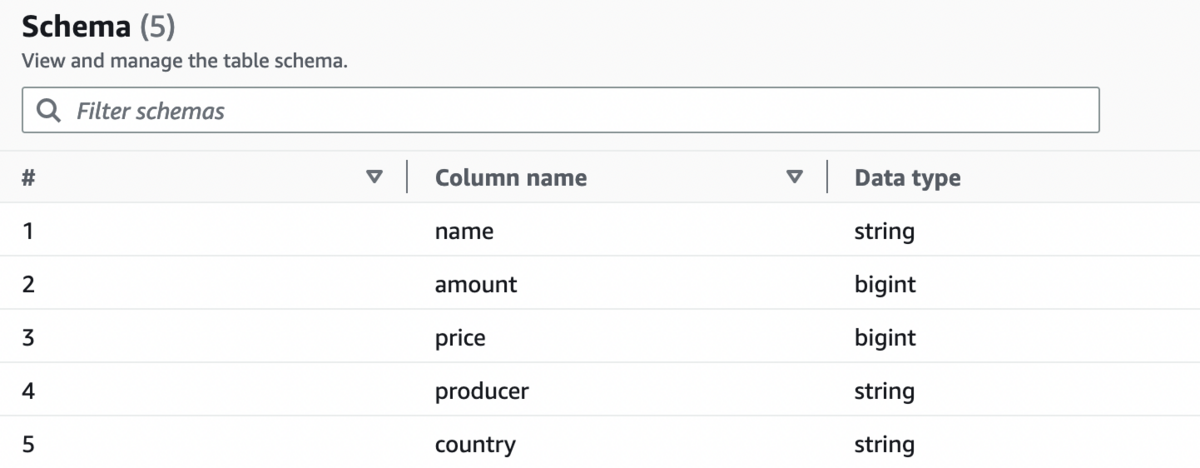Screen dimensions: 1200x468
Task: Sort by the # column arrow
Action: pos(375,177)
